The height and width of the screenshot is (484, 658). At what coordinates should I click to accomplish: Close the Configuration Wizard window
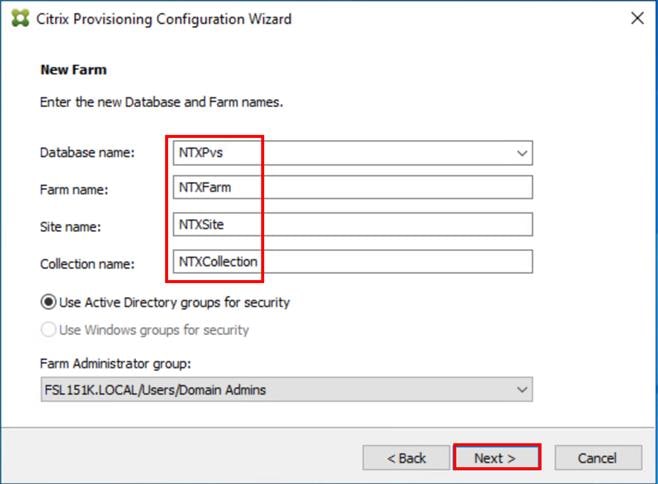click(x=637, y=18)
